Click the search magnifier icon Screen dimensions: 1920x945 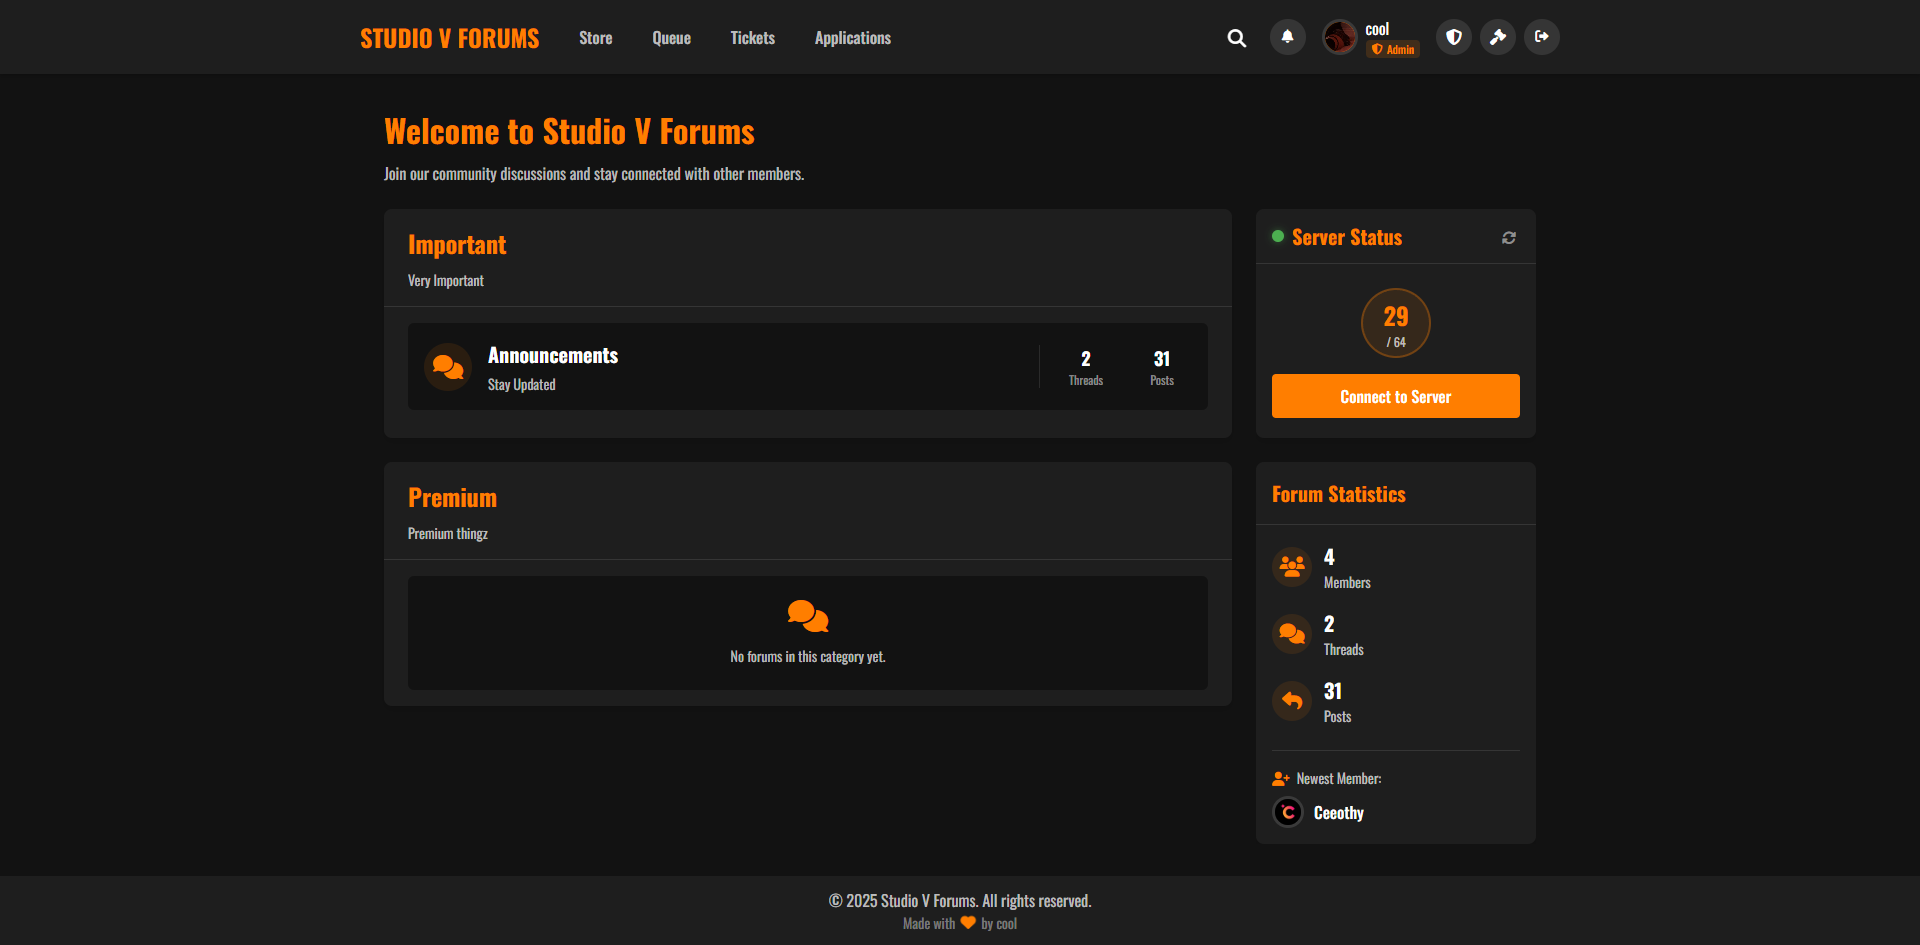pyautogui.click(x=1236, y=38)
